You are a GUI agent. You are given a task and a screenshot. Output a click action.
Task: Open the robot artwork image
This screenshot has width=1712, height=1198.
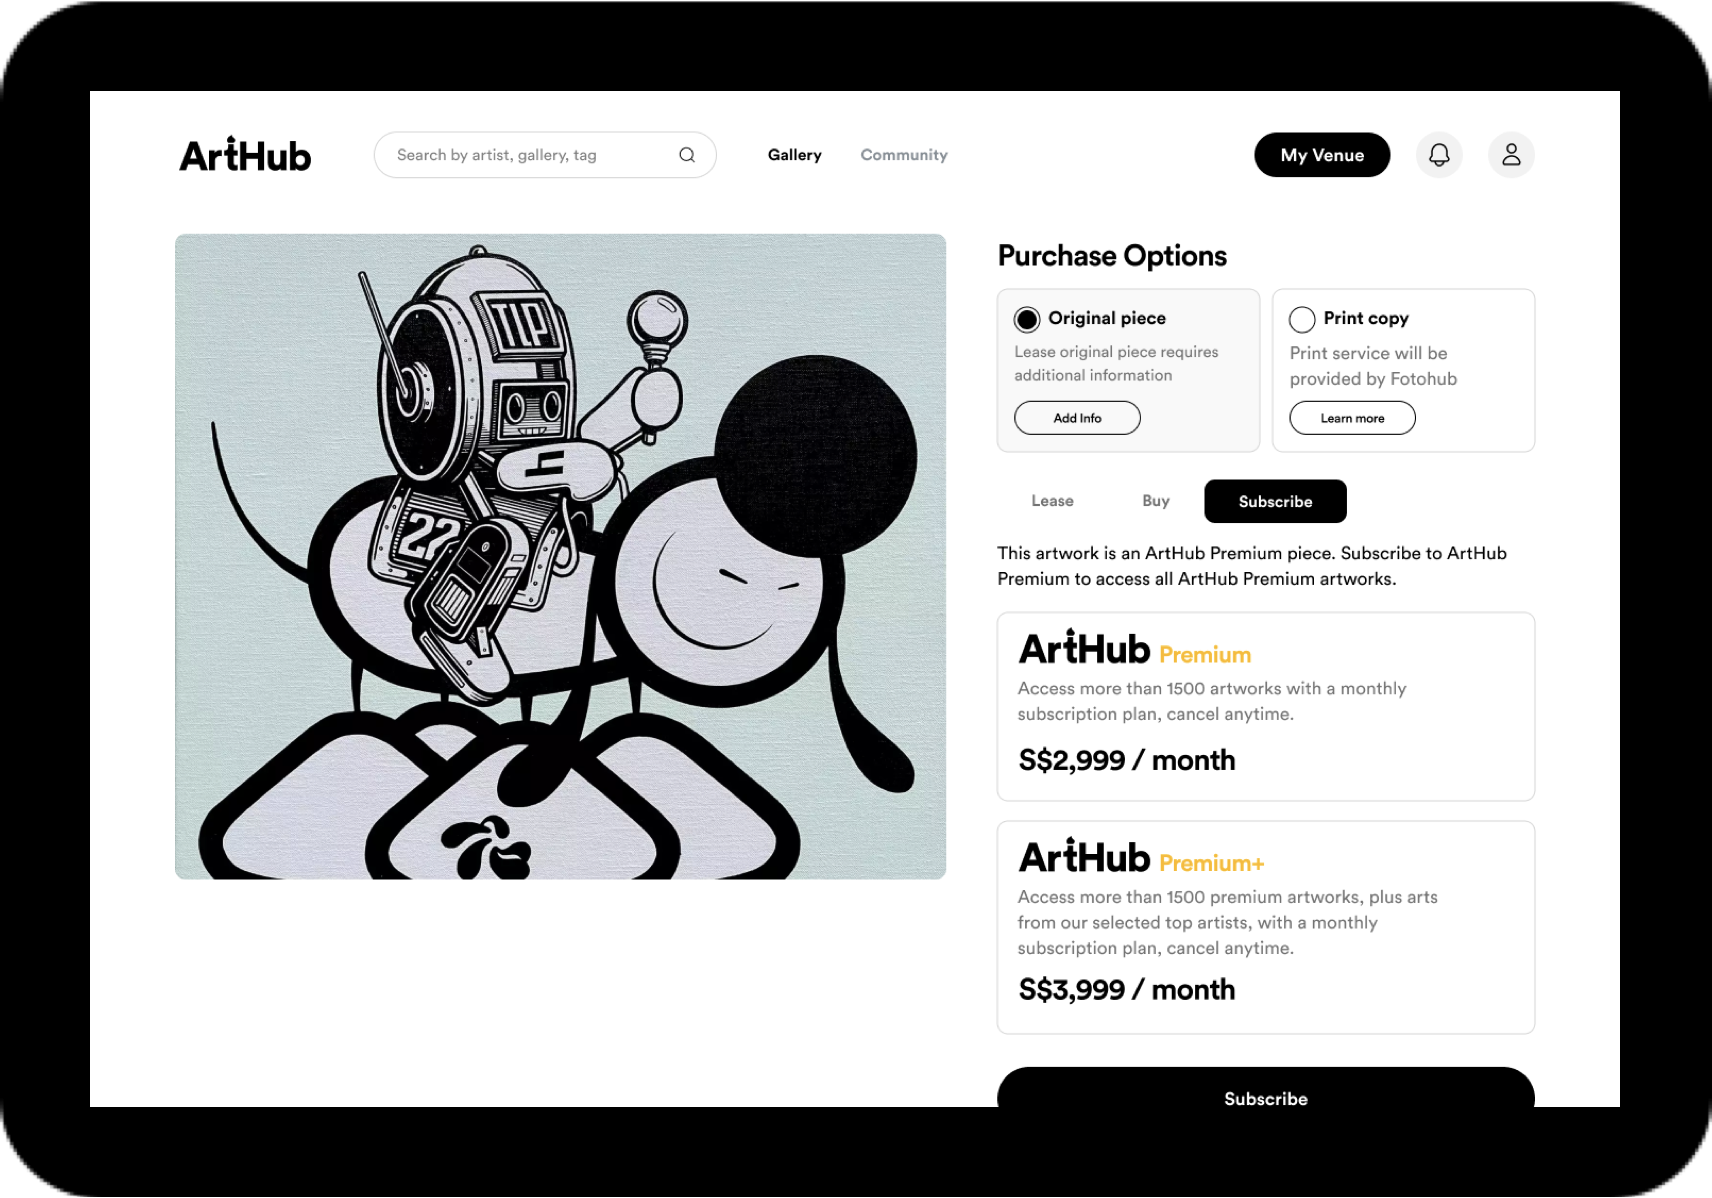pyautogui.click(x=560, y=557)
